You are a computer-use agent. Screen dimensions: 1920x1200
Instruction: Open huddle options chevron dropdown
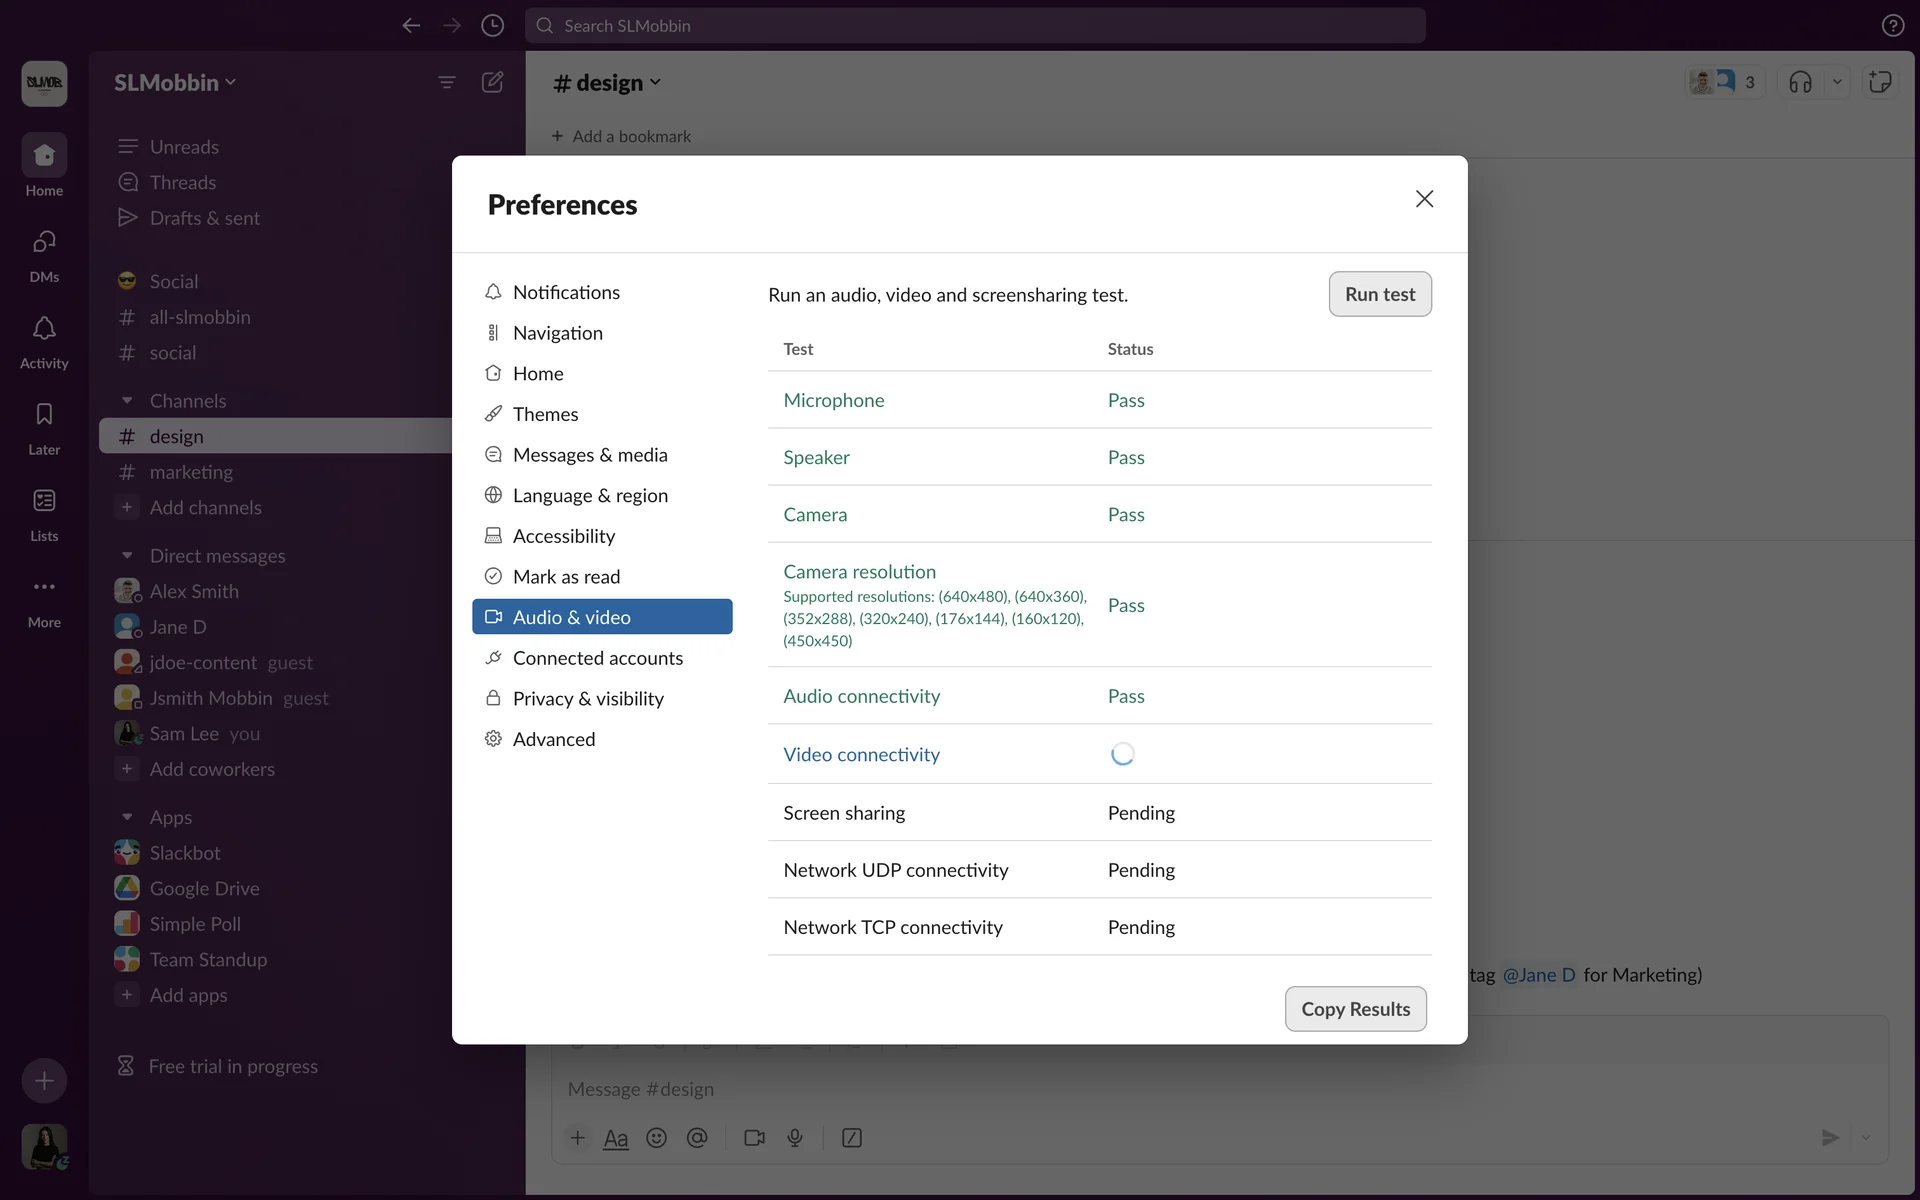(1837, 82)
